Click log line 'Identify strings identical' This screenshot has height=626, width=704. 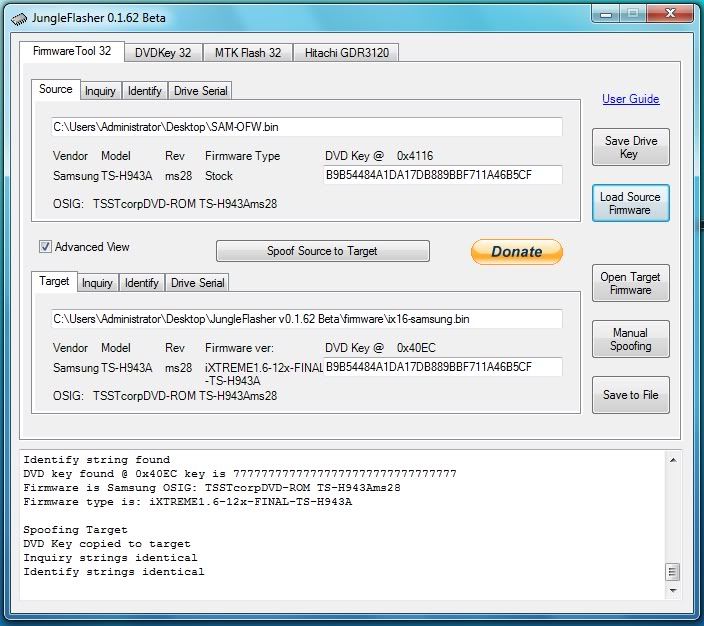point(114,572)
